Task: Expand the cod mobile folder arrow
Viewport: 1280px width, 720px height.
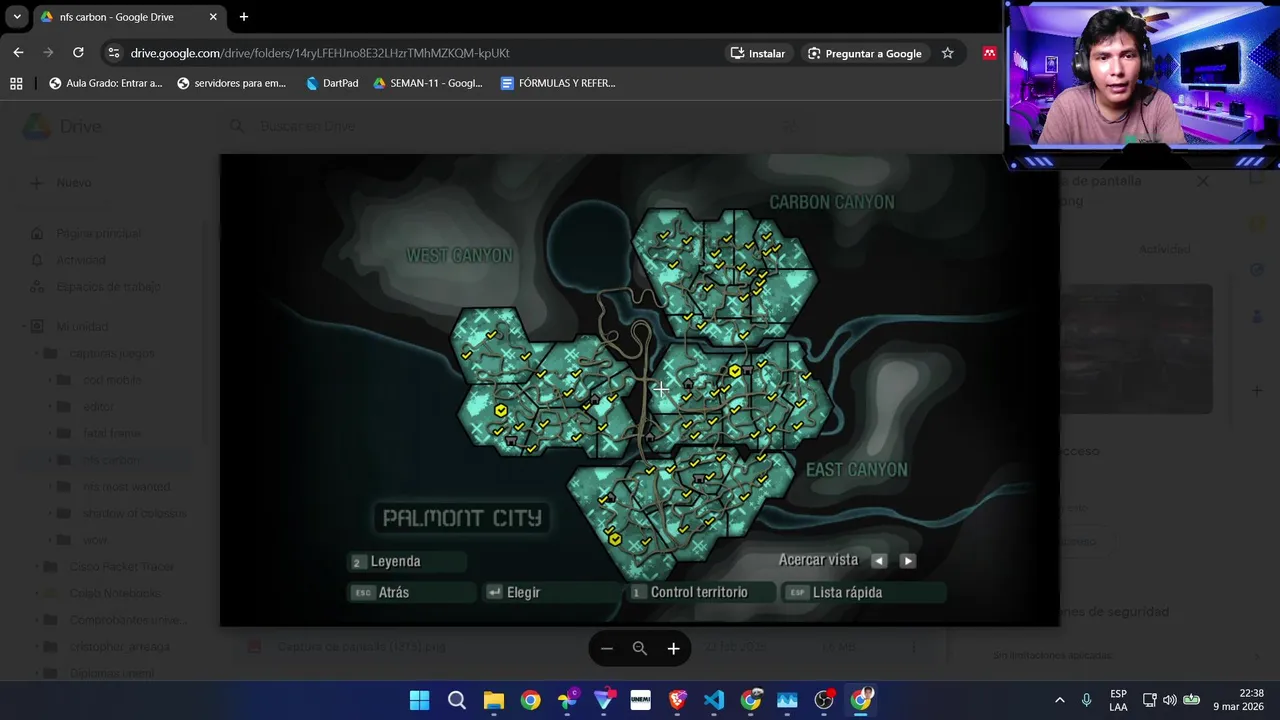Action: point(50,380)
